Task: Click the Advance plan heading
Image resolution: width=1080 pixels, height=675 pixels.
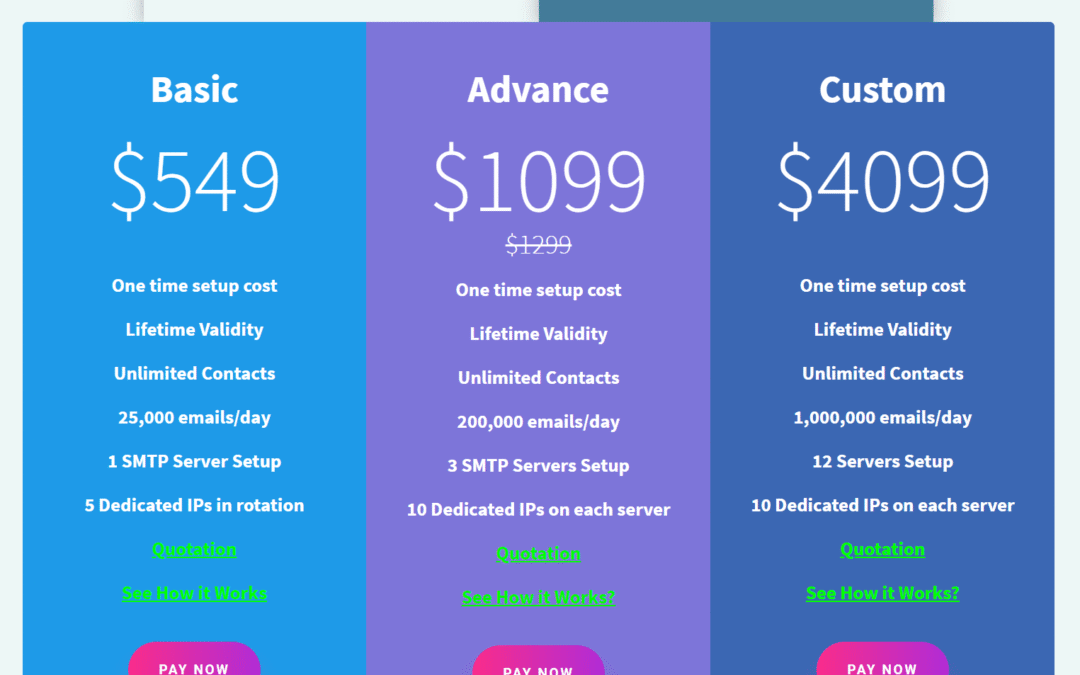Action: (x=538, y=90)
